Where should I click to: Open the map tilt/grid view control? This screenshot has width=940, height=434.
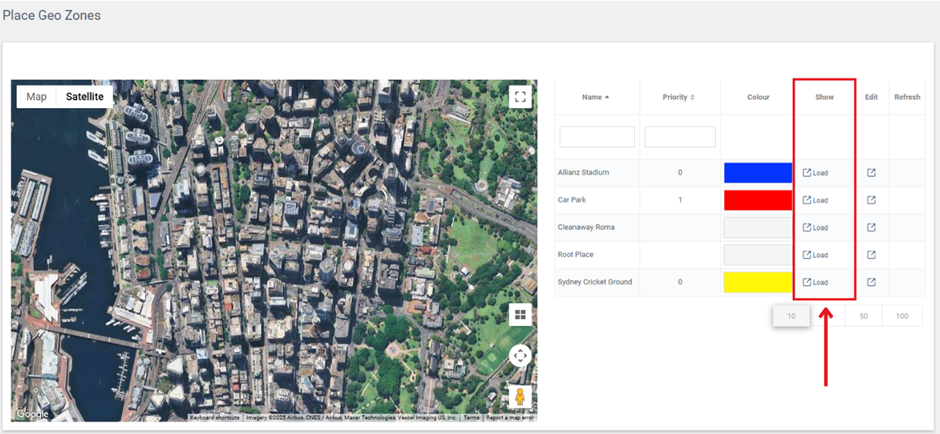pos(520,314)
